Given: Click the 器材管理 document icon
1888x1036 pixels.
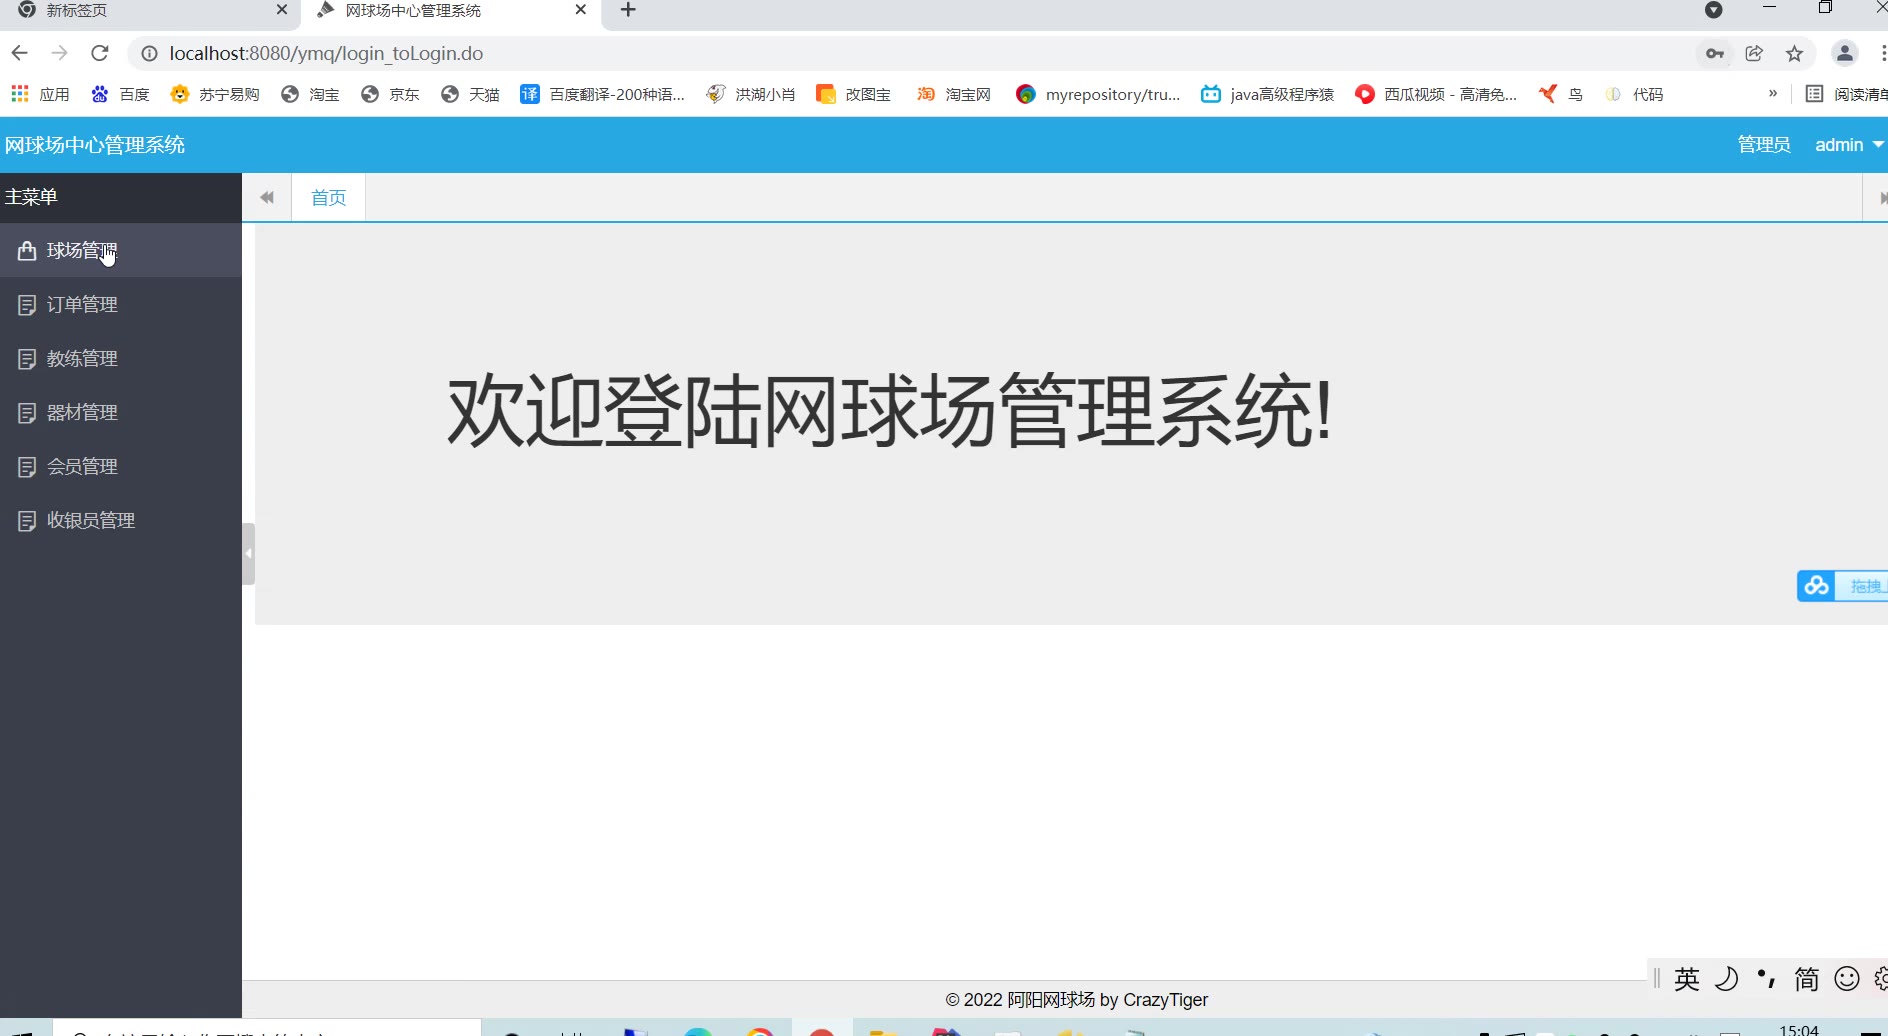Looking at the screenshot, I should [x=27, y=412].
